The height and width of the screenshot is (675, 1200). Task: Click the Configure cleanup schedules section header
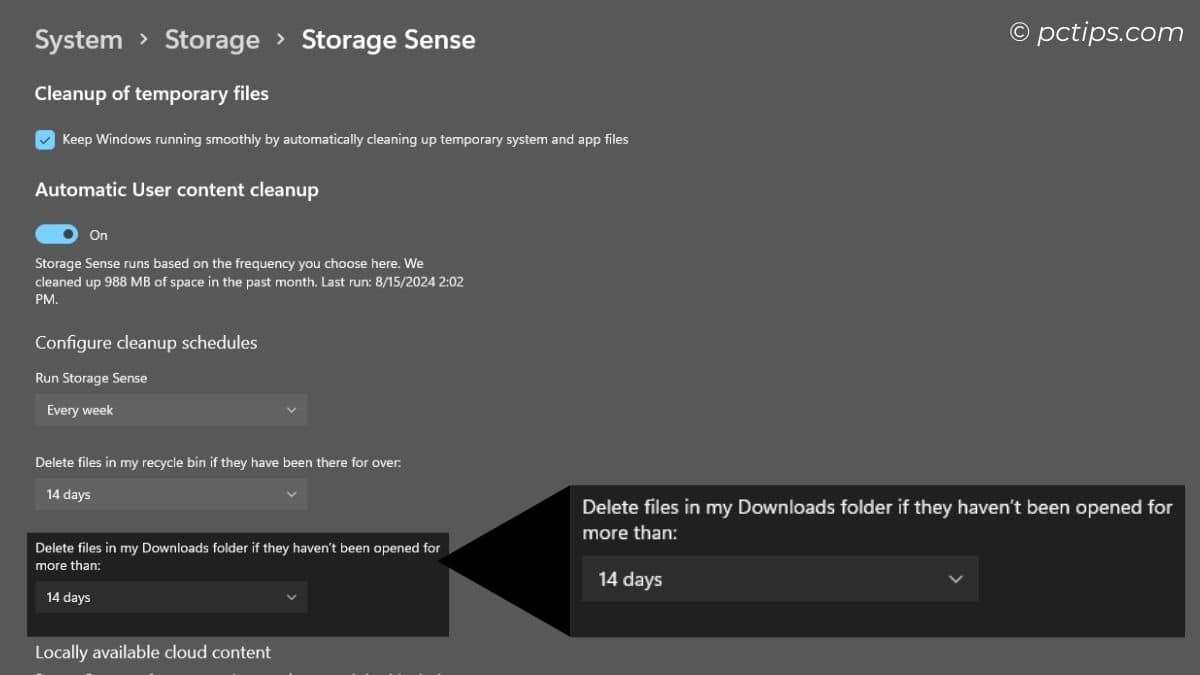(145, 342)
